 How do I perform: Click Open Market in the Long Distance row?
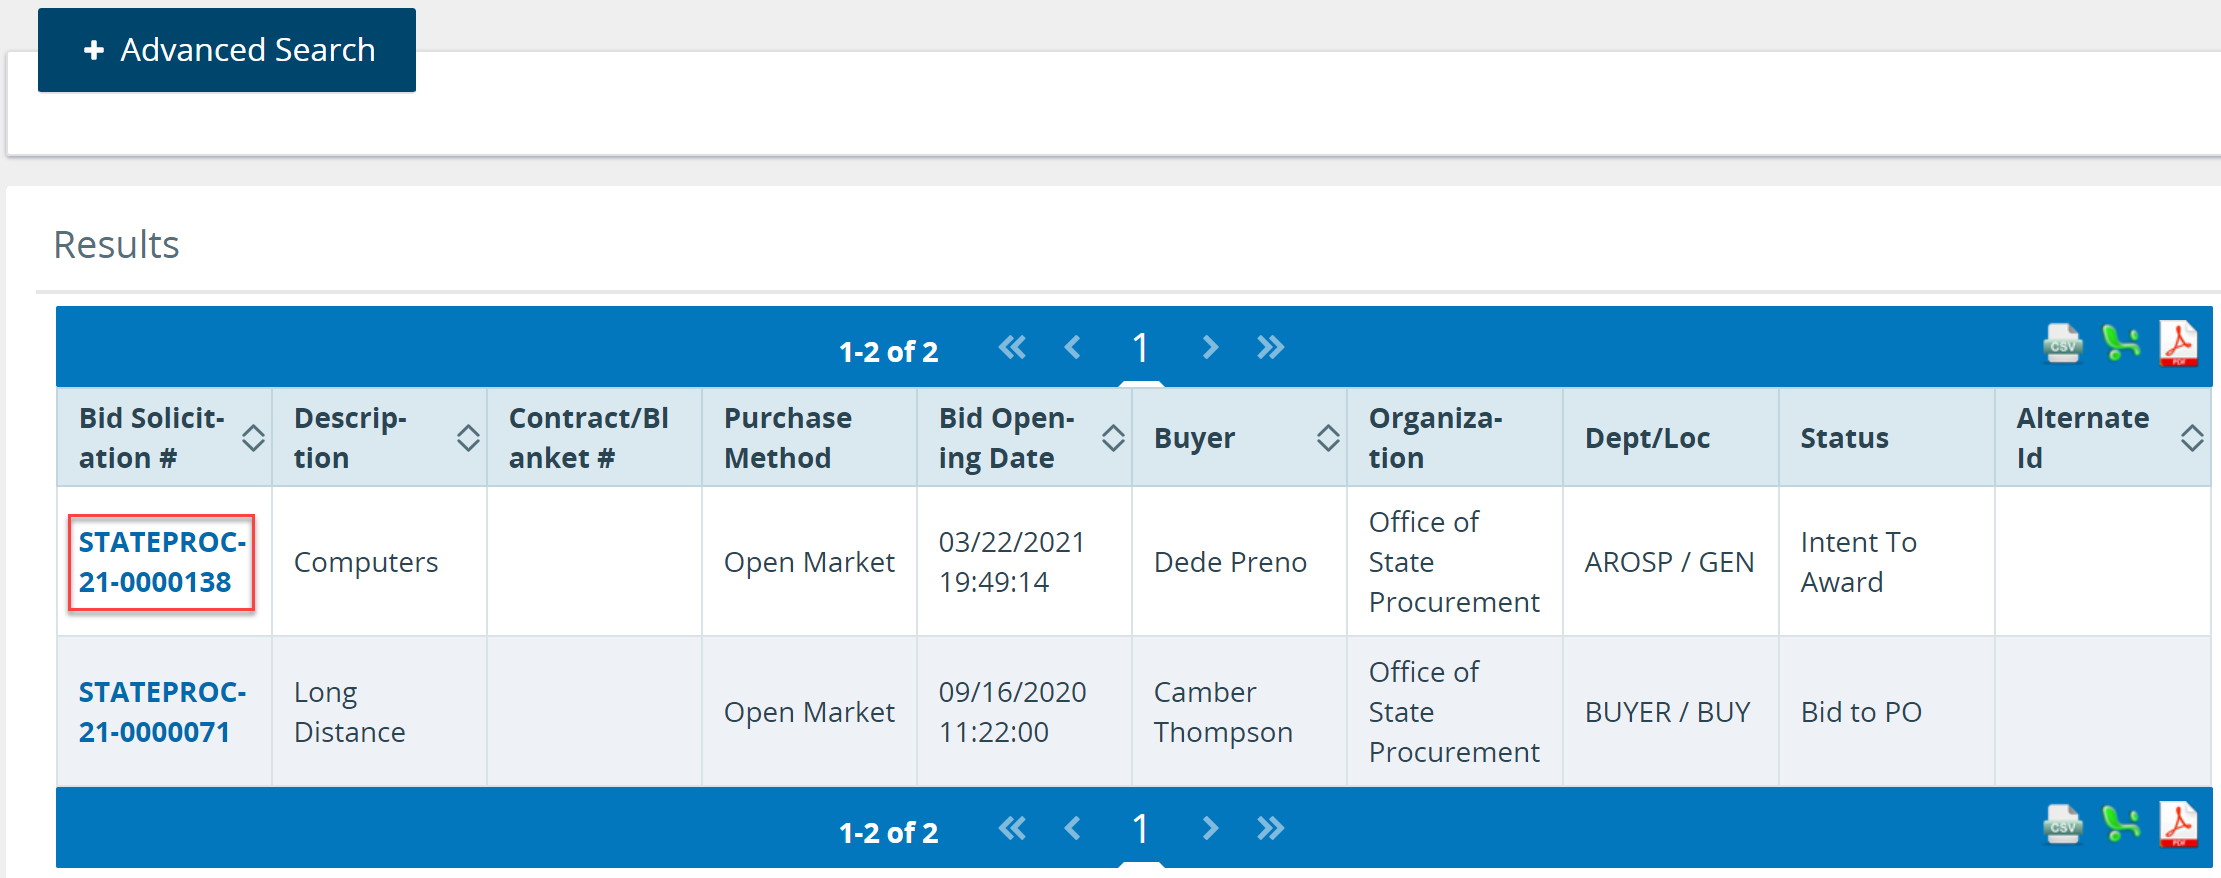pos(809,712)
